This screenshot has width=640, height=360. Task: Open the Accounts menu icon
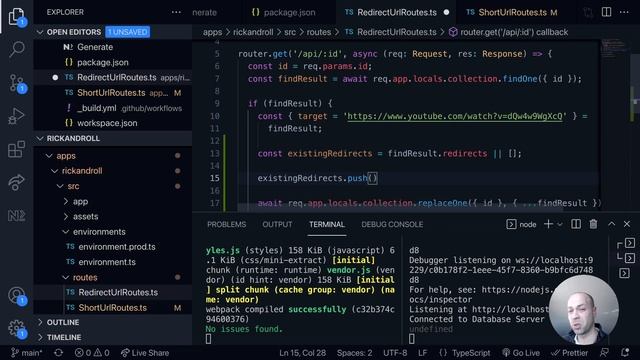(16, 295)
